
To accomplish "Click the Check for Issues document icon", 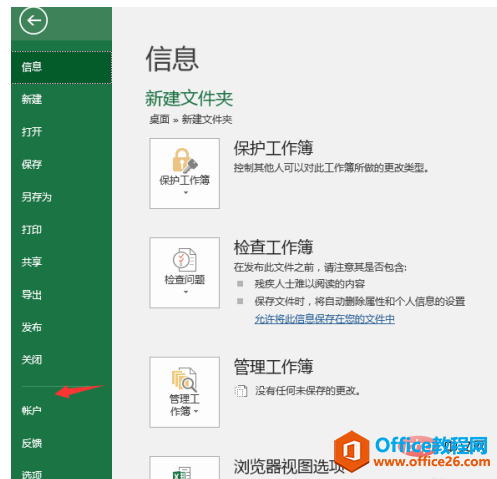I will pos(185,260).
